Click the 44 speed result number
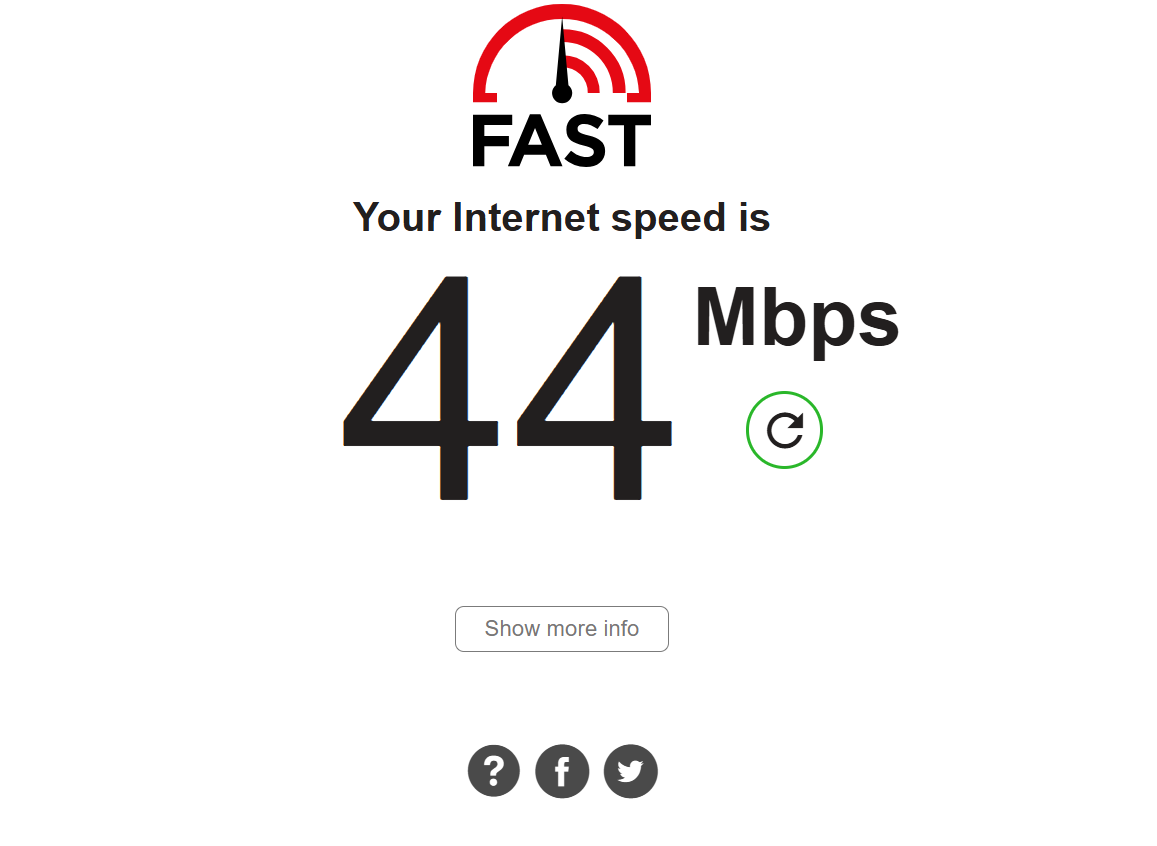This screenshot has height=846, width=1157. 508,388
